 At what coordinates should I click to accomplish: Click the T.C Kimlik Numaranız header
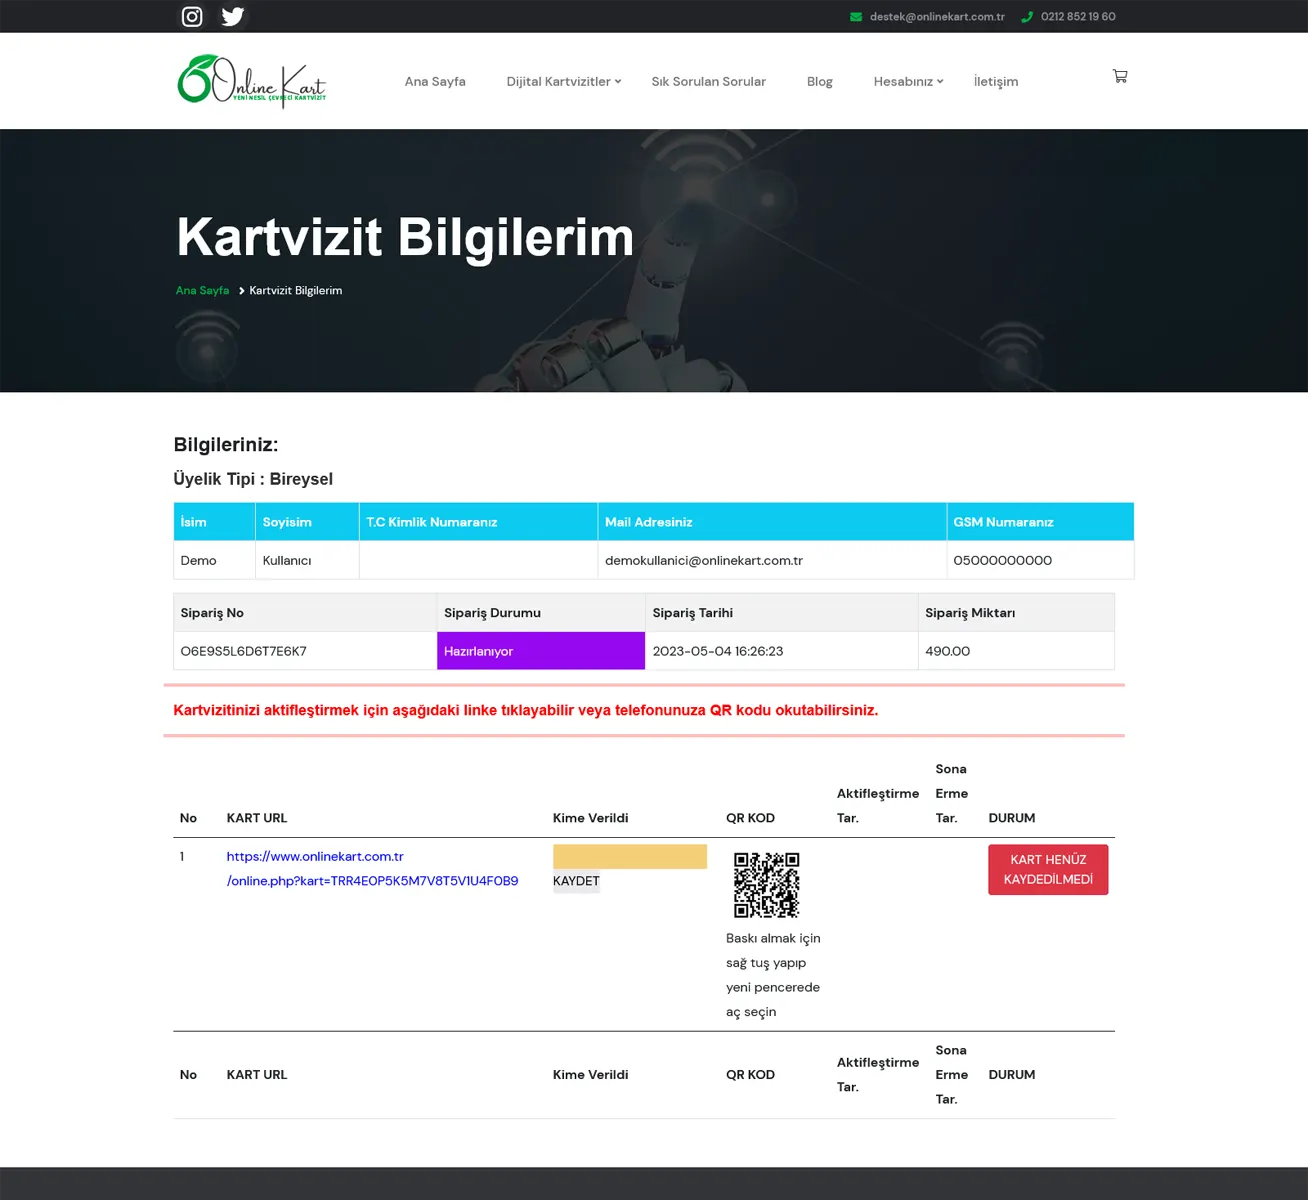[478, 522]
